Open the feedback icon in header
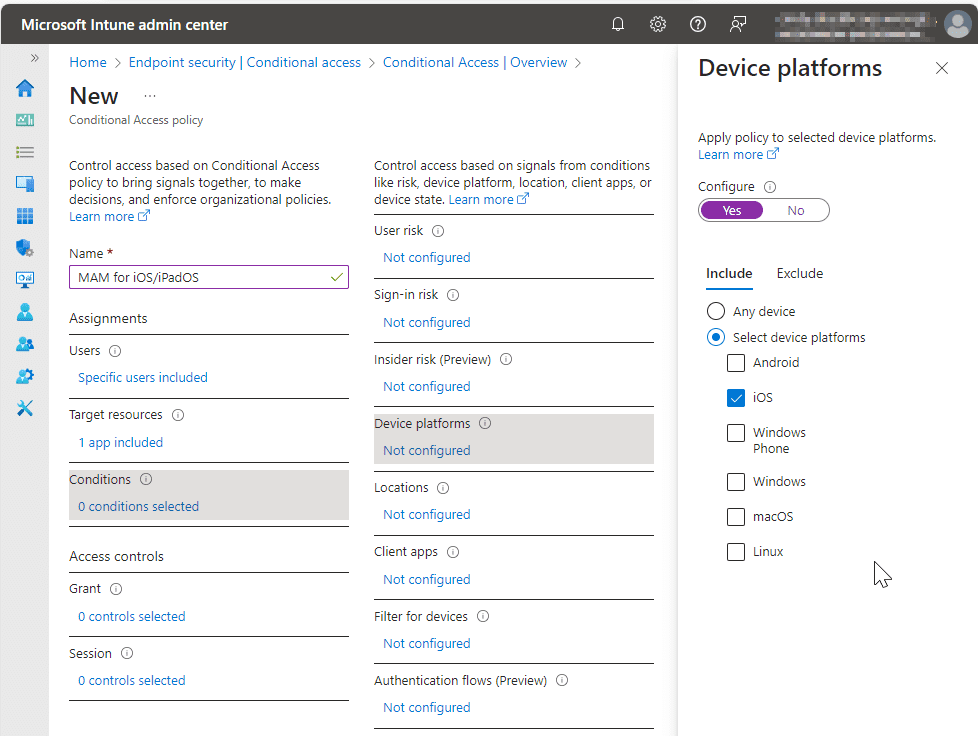 [x=738, y=24]
